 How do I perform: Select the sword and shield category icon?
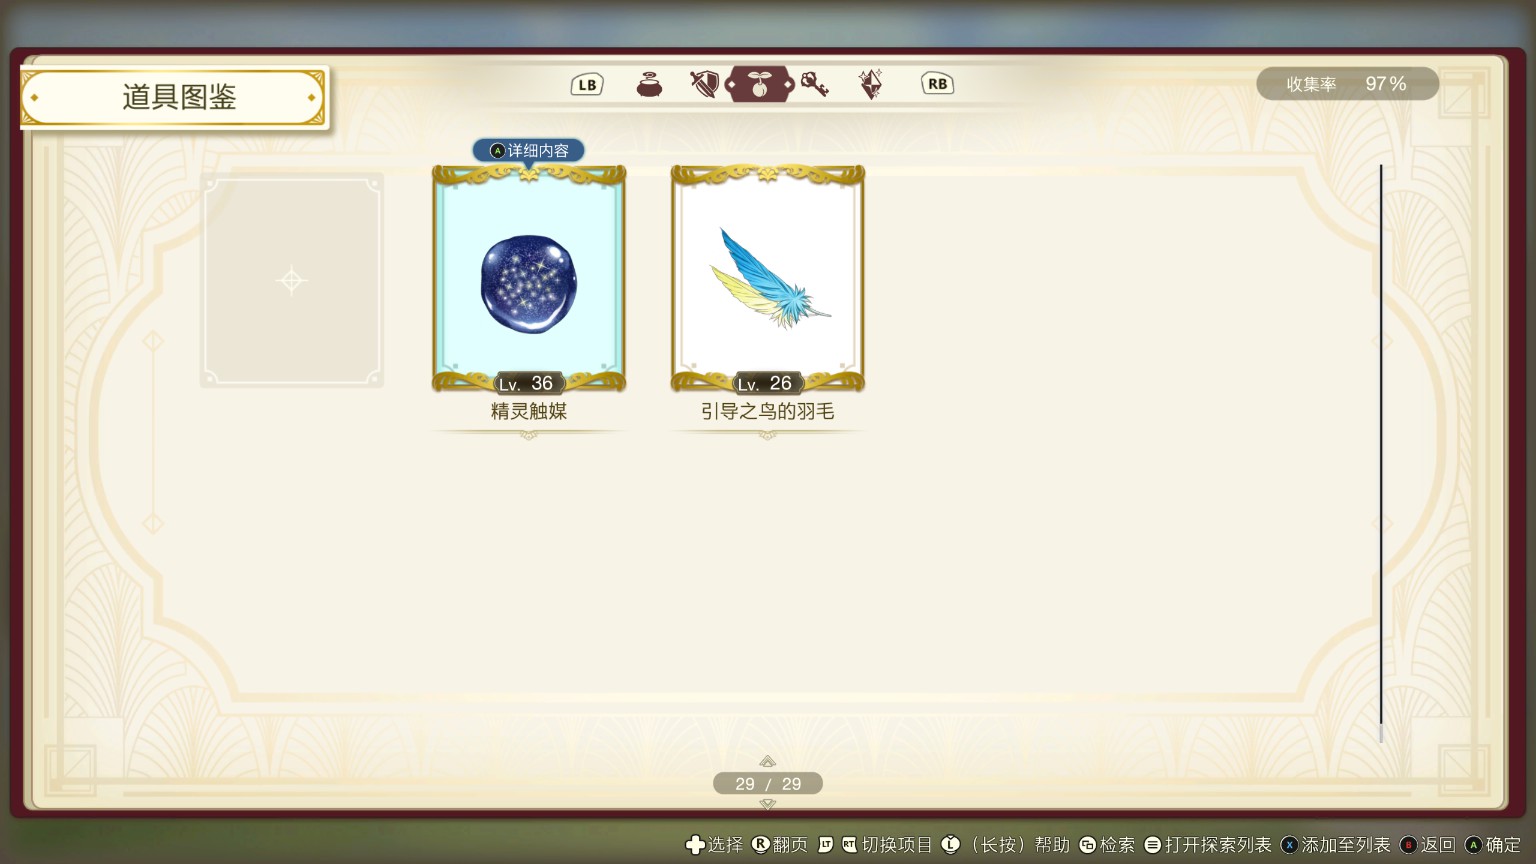(704, 85)
